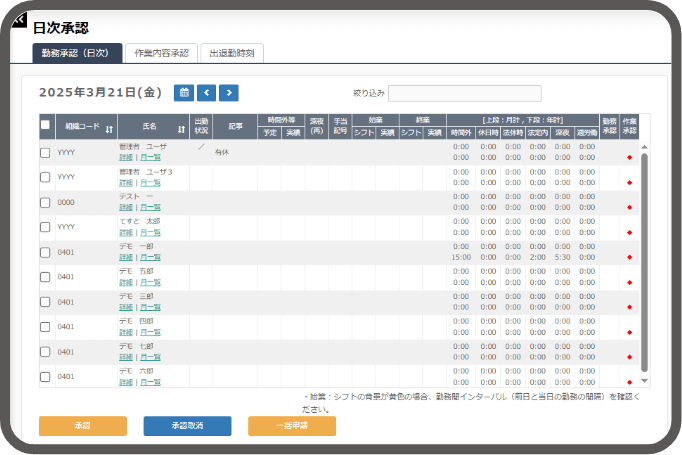Click the 15:00 value in デモ 一郎 row
Screen dimensions: 682x455
click(461, 258)
